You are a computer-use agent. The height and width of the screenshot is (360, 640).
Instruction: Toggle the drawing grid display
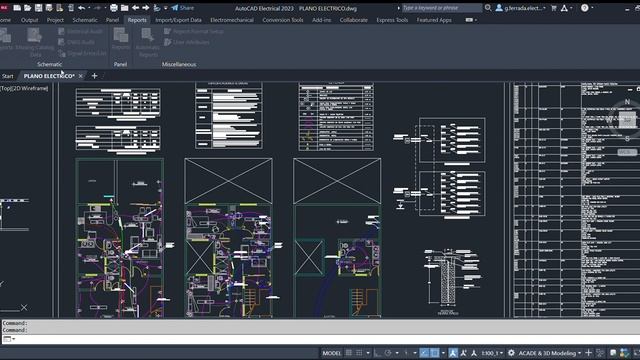click(349, 353)
